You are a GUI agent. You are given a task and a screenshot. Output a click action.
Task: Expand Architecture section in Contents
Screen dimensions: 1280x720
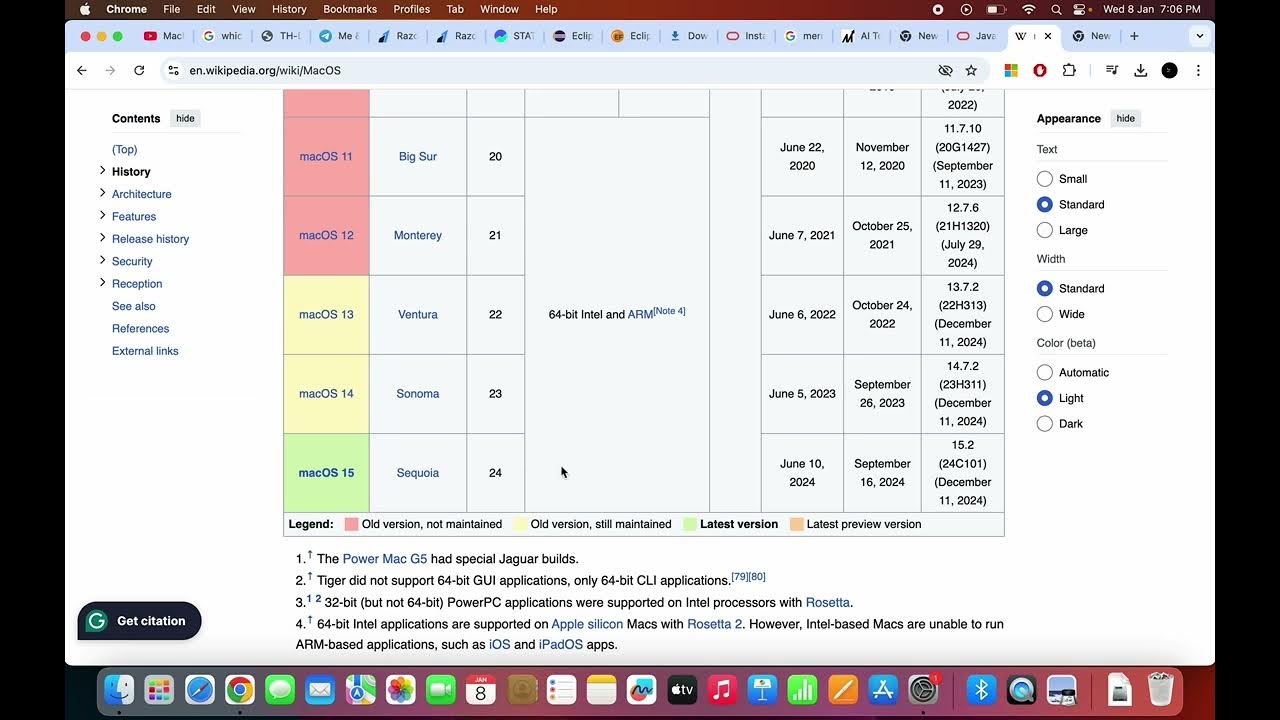102,193
